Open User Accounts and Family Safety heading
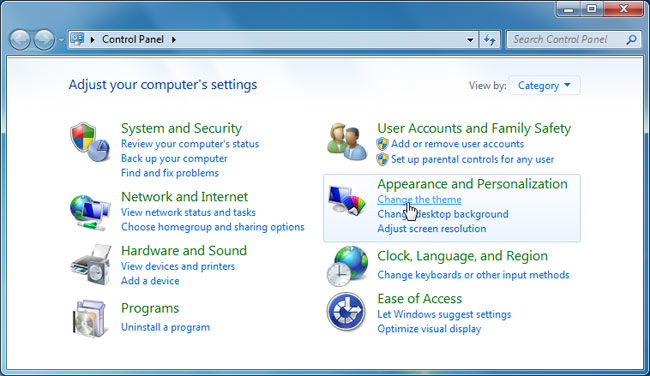This screenshot has width=650, height=376. [474, 129]
